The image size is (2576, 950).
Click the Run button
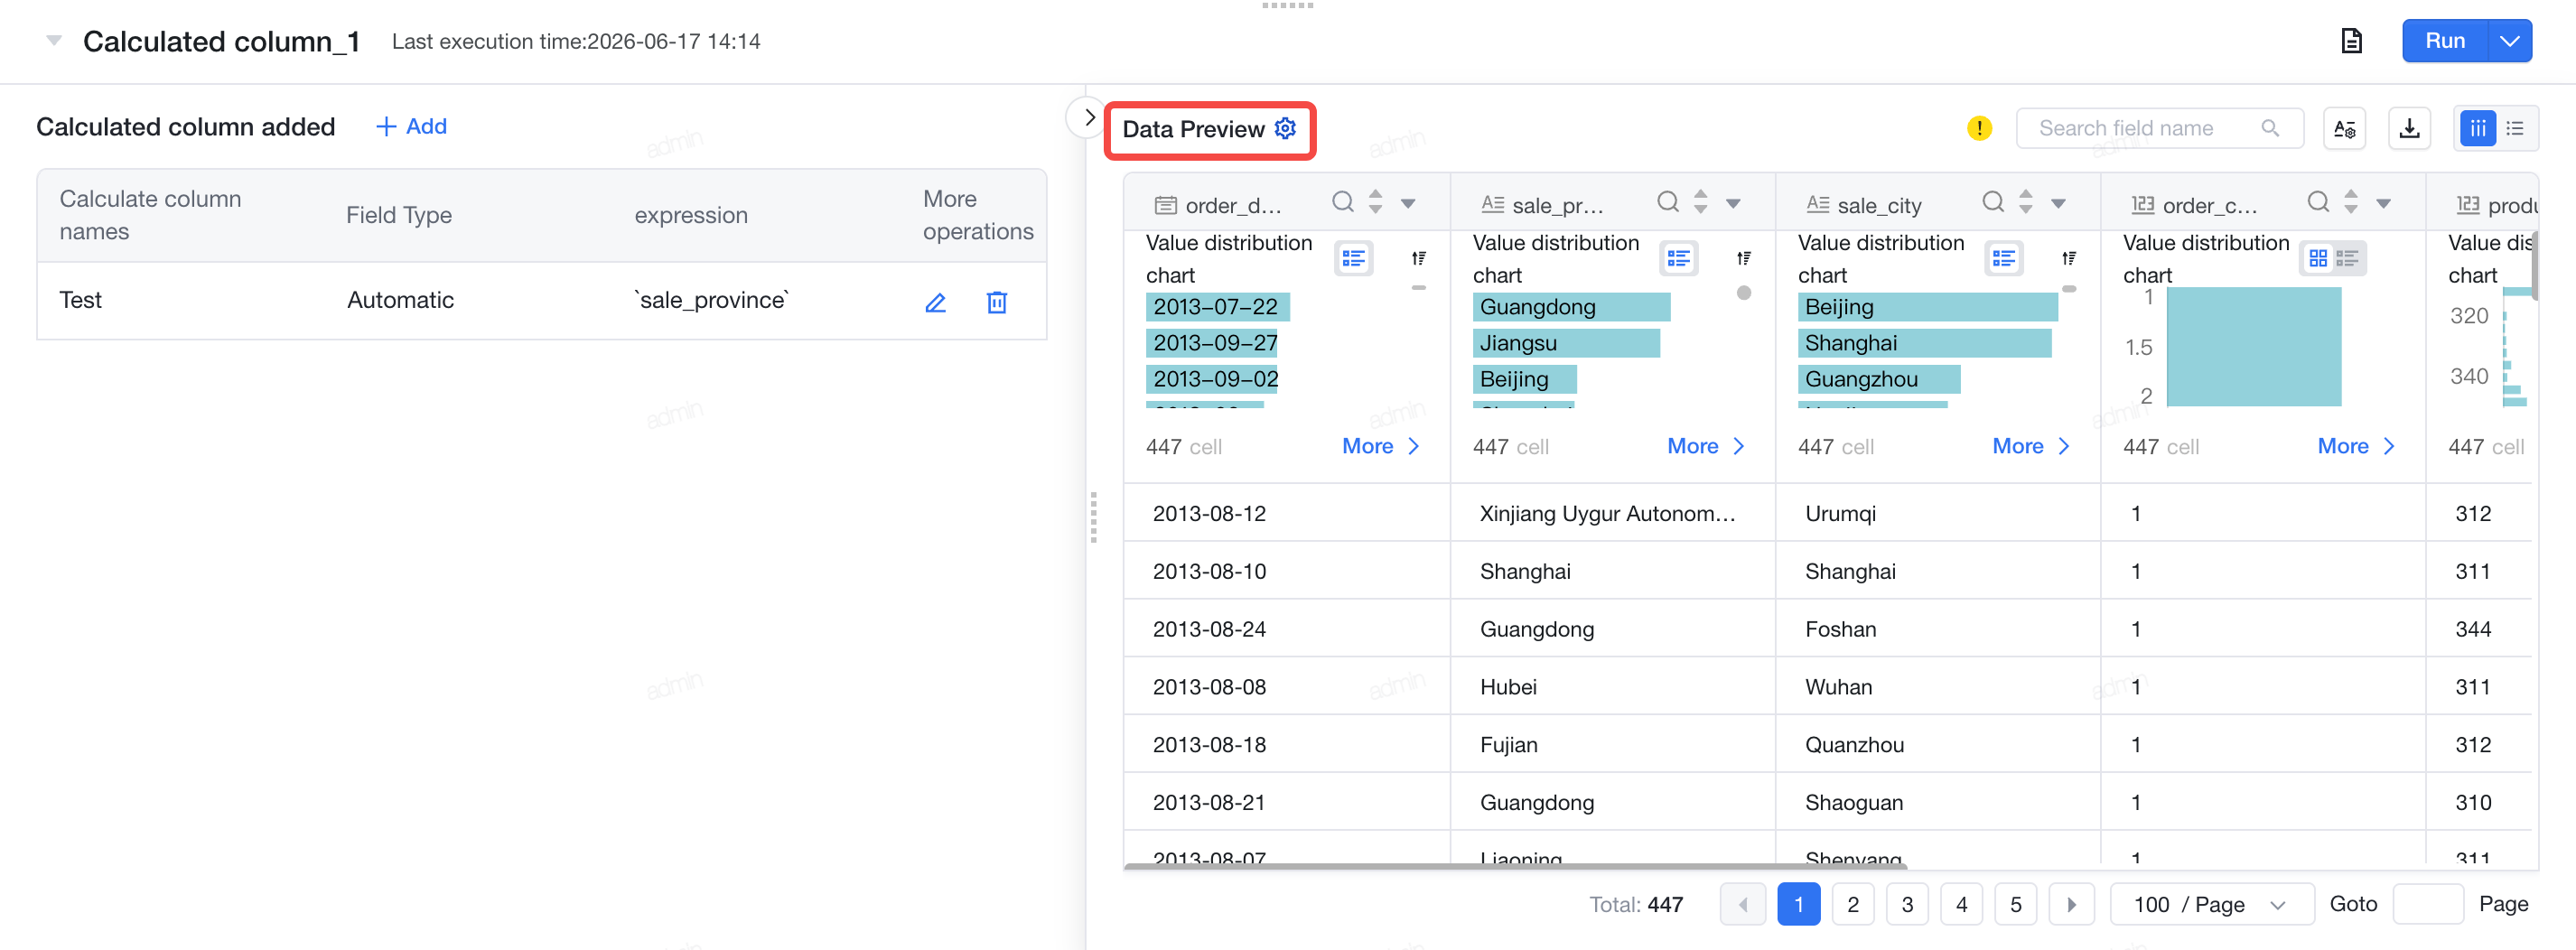click(2445, 41)
